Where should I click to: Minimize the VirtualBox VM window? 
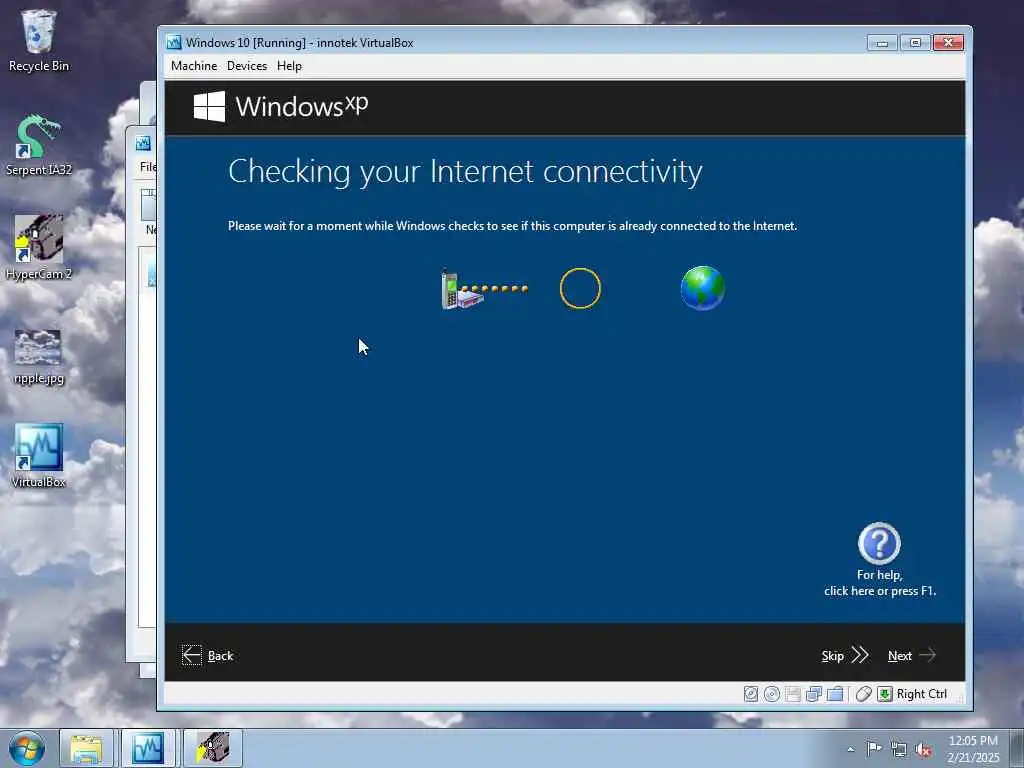[x=882, y=42]
